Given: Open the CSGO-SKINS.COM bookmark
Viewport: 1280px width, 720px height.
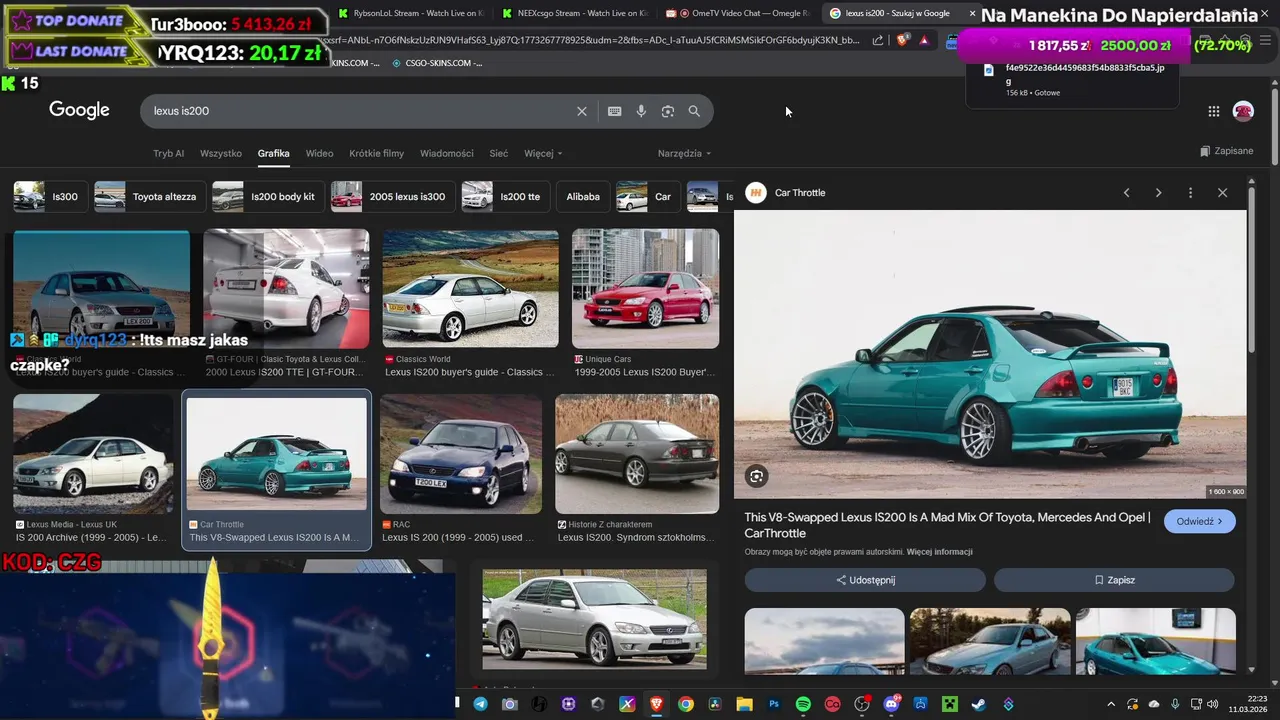Looking at the screenshot, I should point(437,63).
